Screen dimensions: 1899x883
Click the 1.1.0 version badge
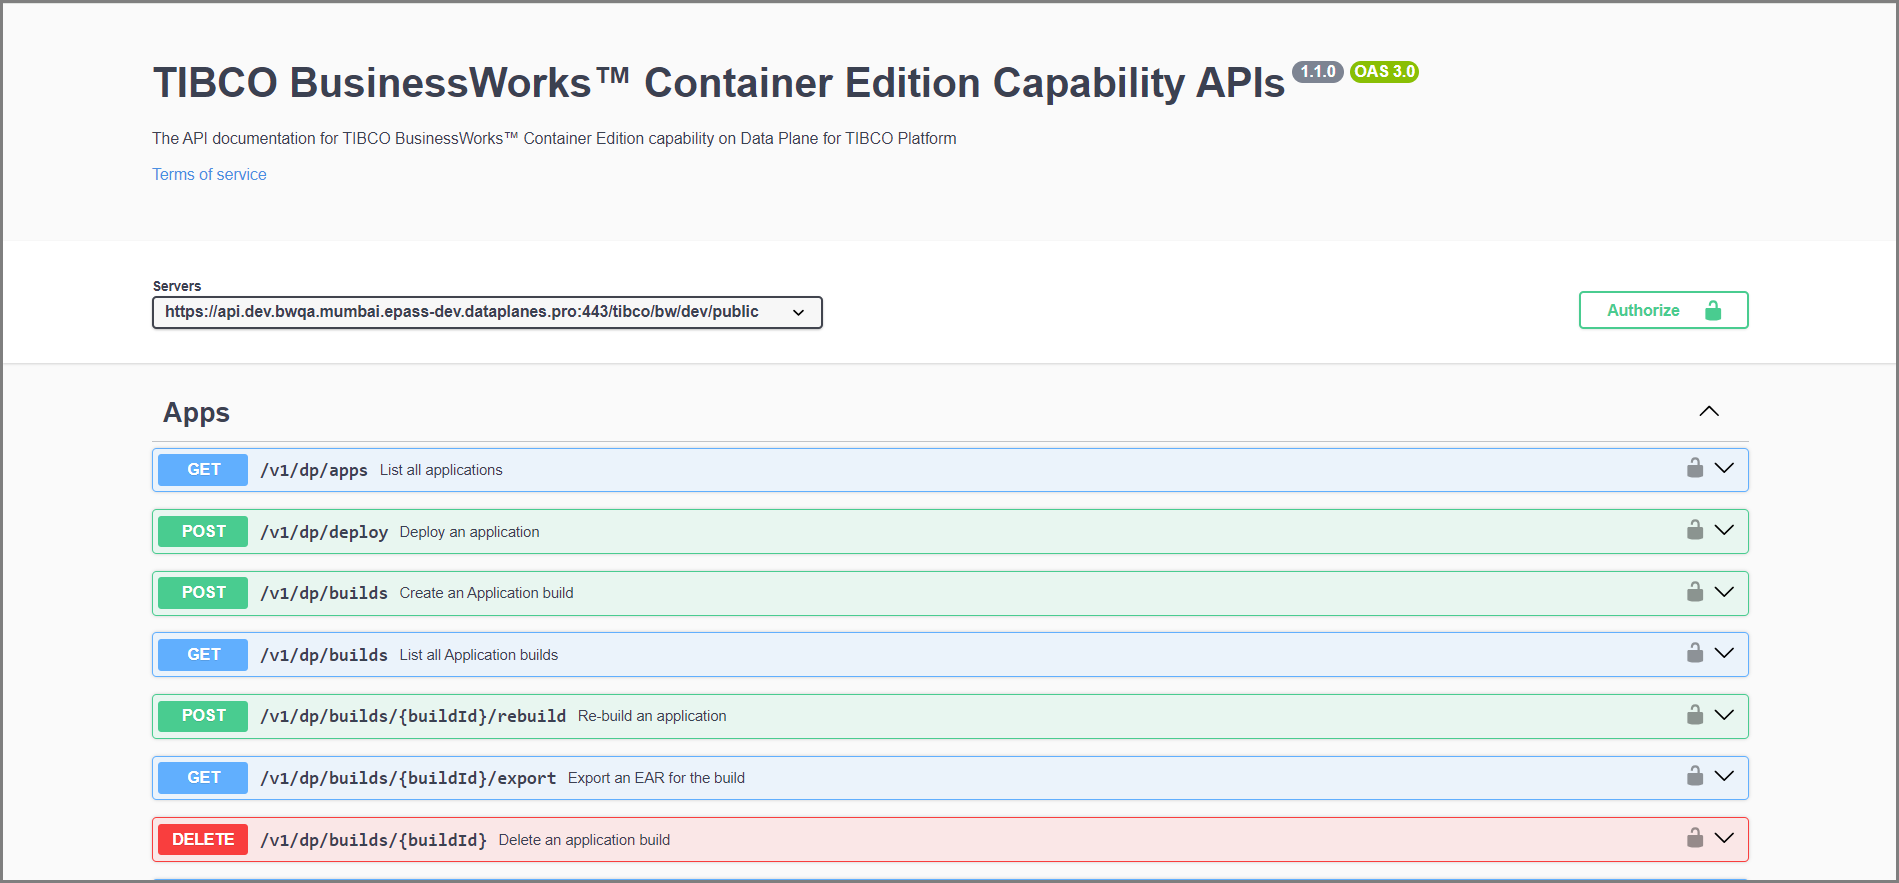[1318, 71]
